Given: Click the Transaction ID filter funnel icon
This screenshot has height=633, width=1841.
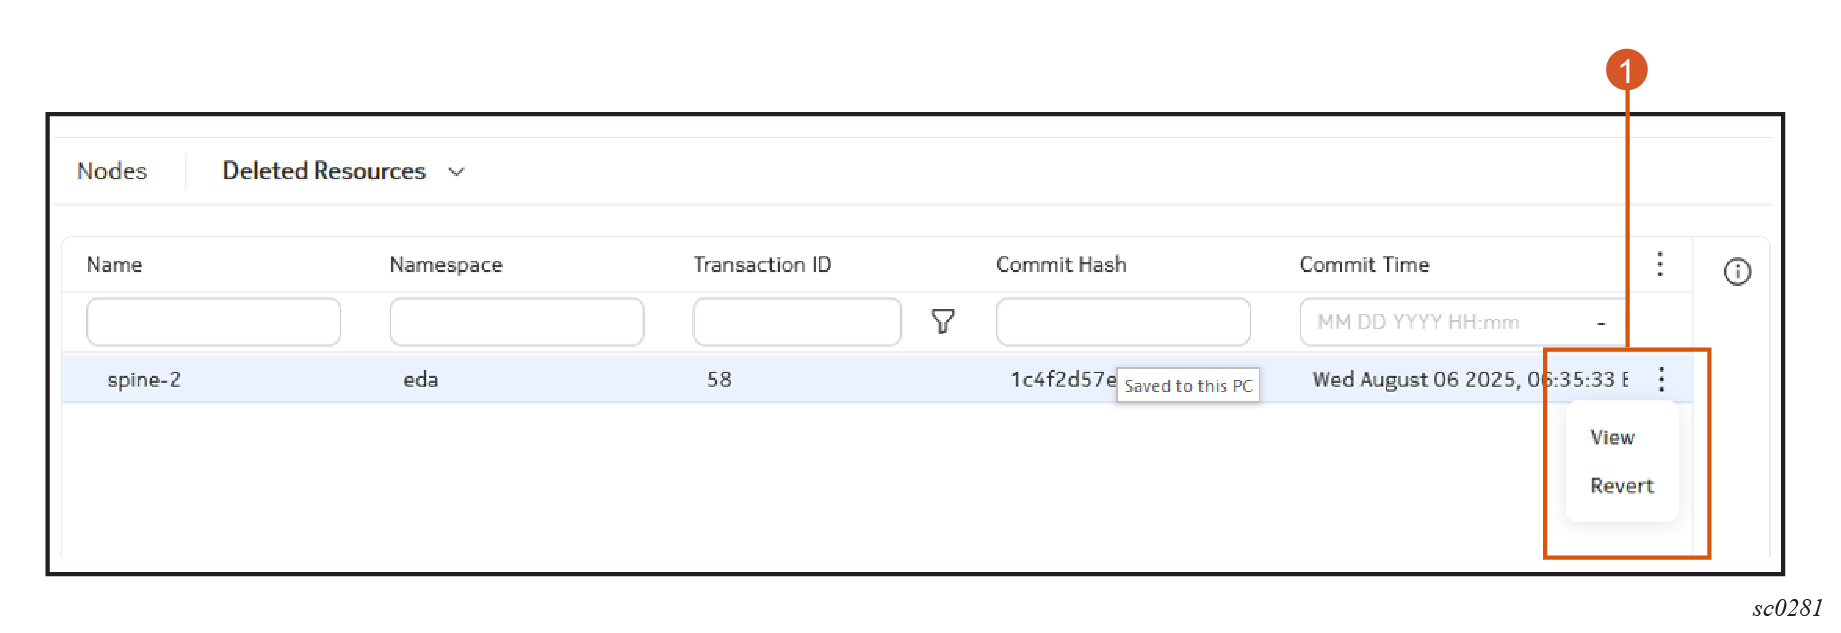Looking at the screenshot, I should click(x=943, y=321).
